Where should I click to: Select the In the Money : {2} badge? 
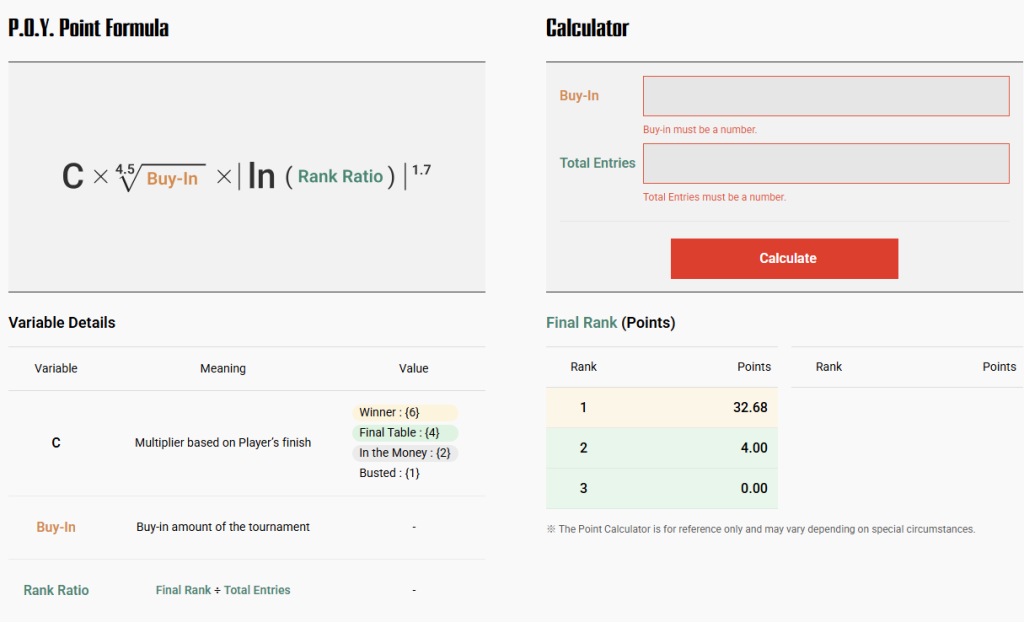[x=404, y=453]
